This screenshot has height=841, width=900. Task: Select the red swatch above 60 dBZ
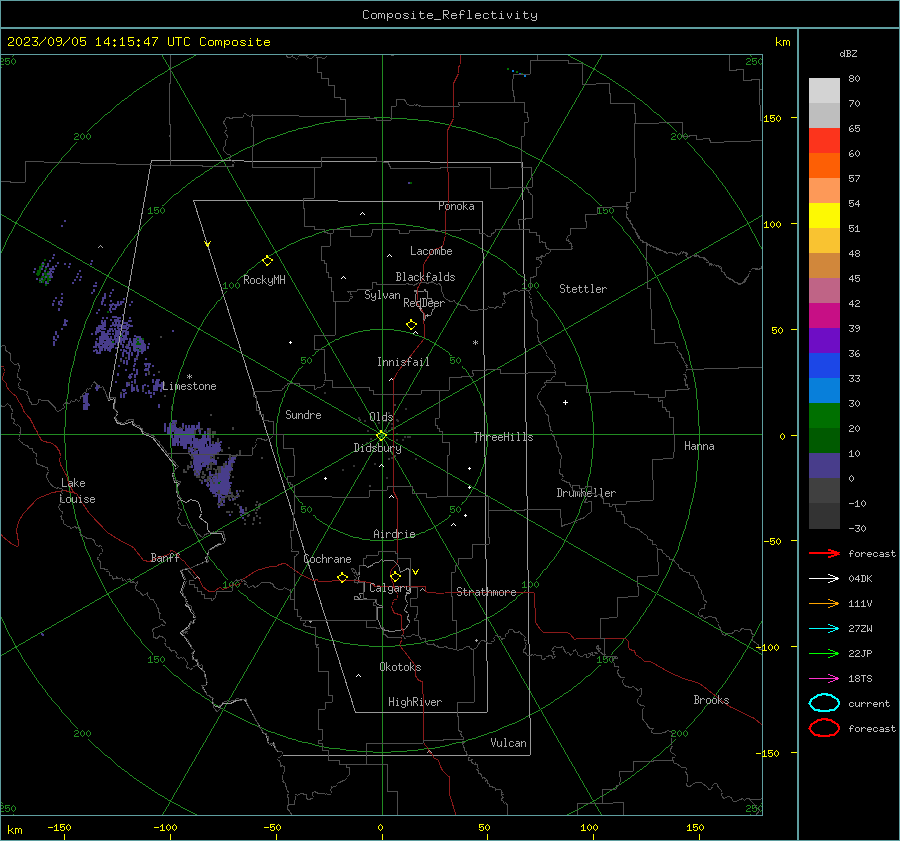(x=824, y=141)
